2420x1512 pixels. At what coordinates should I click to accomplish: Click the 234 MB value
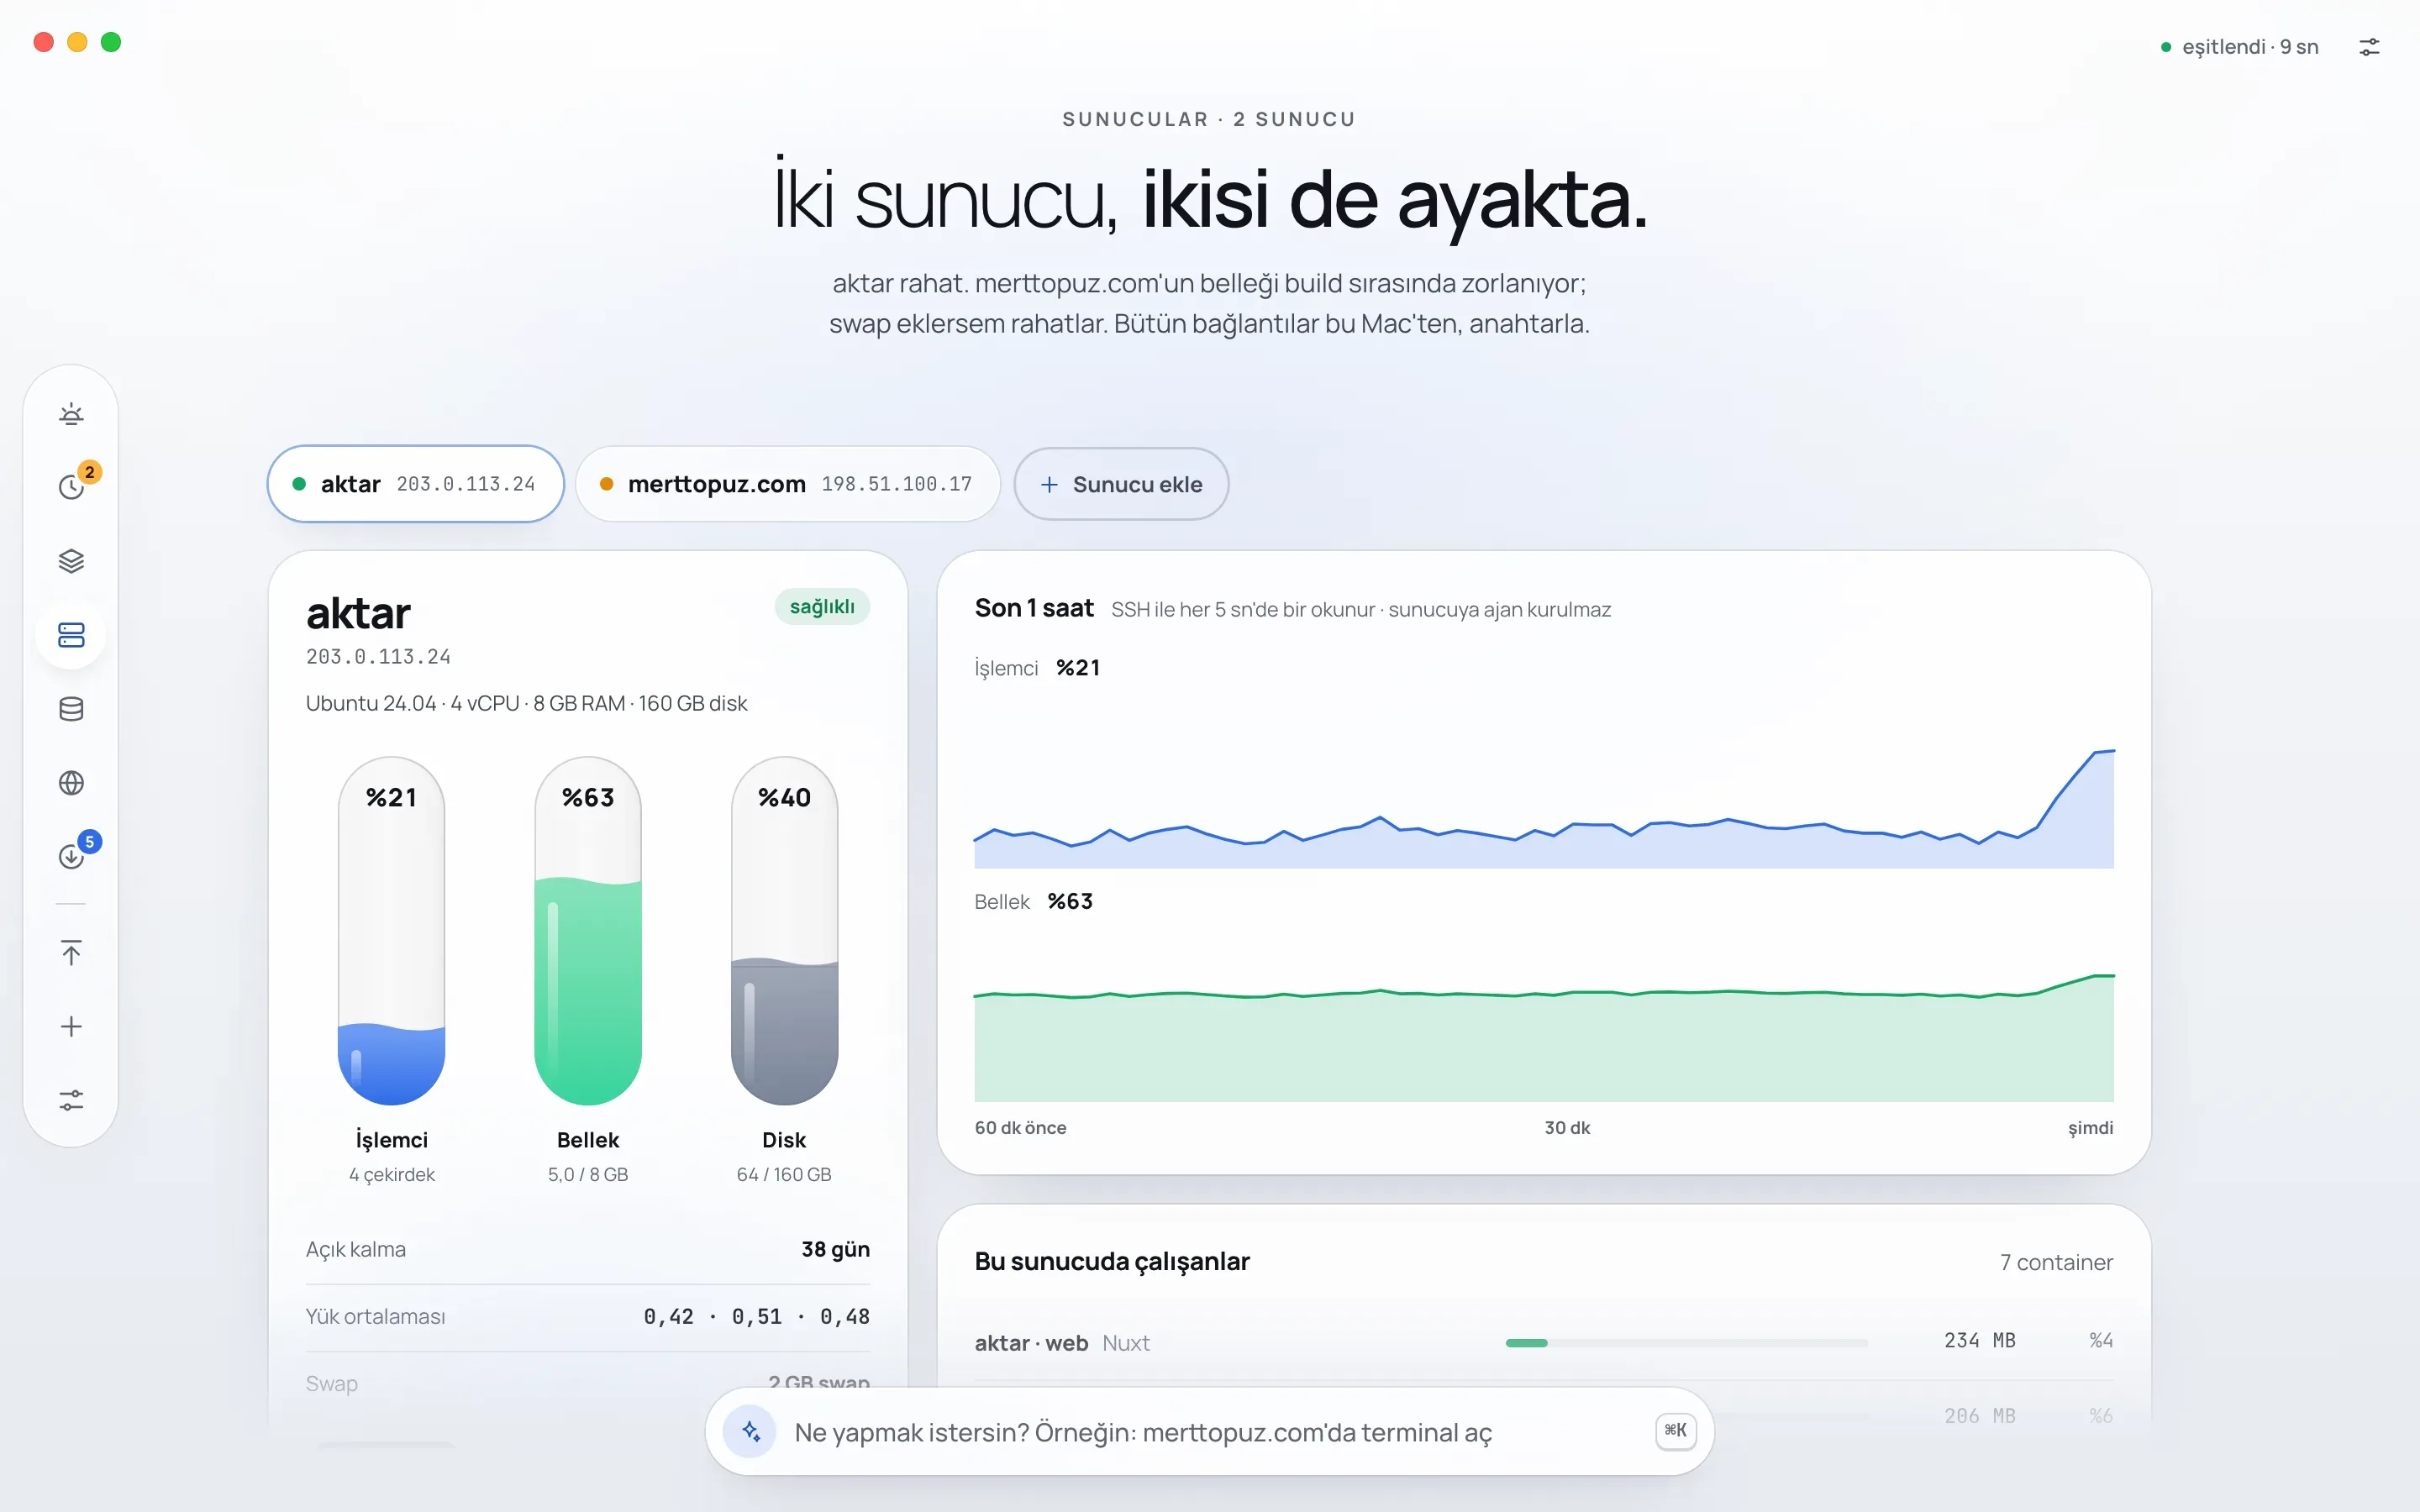pyautogui.click(x=1979, y=1340)
